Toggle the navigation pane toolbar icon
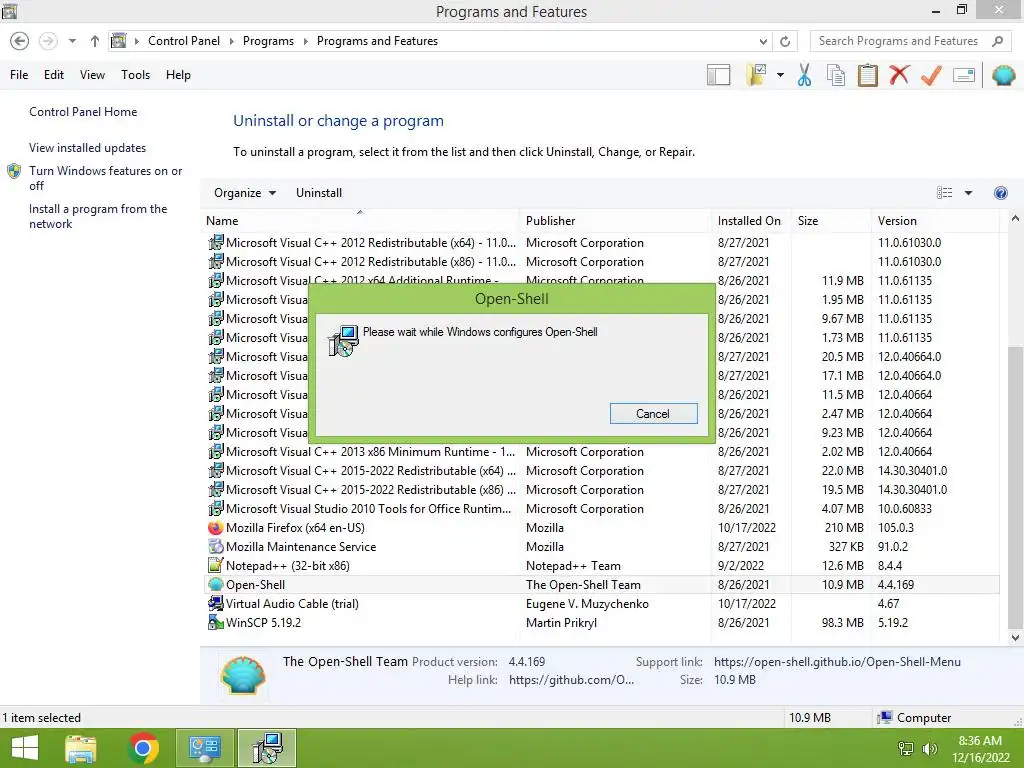The width and height of the screenshot is (1024, 768). (718, 75)
